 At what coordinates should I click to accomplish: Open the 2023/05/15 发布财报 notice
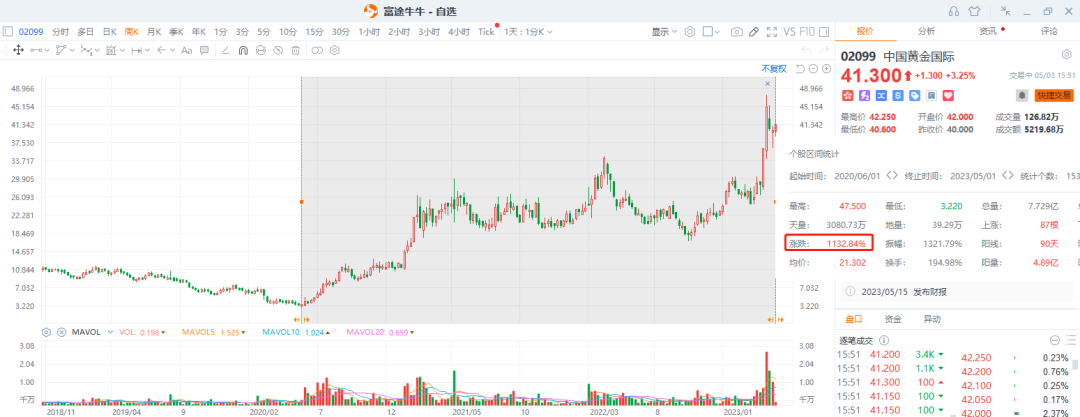tap(957, 292)
